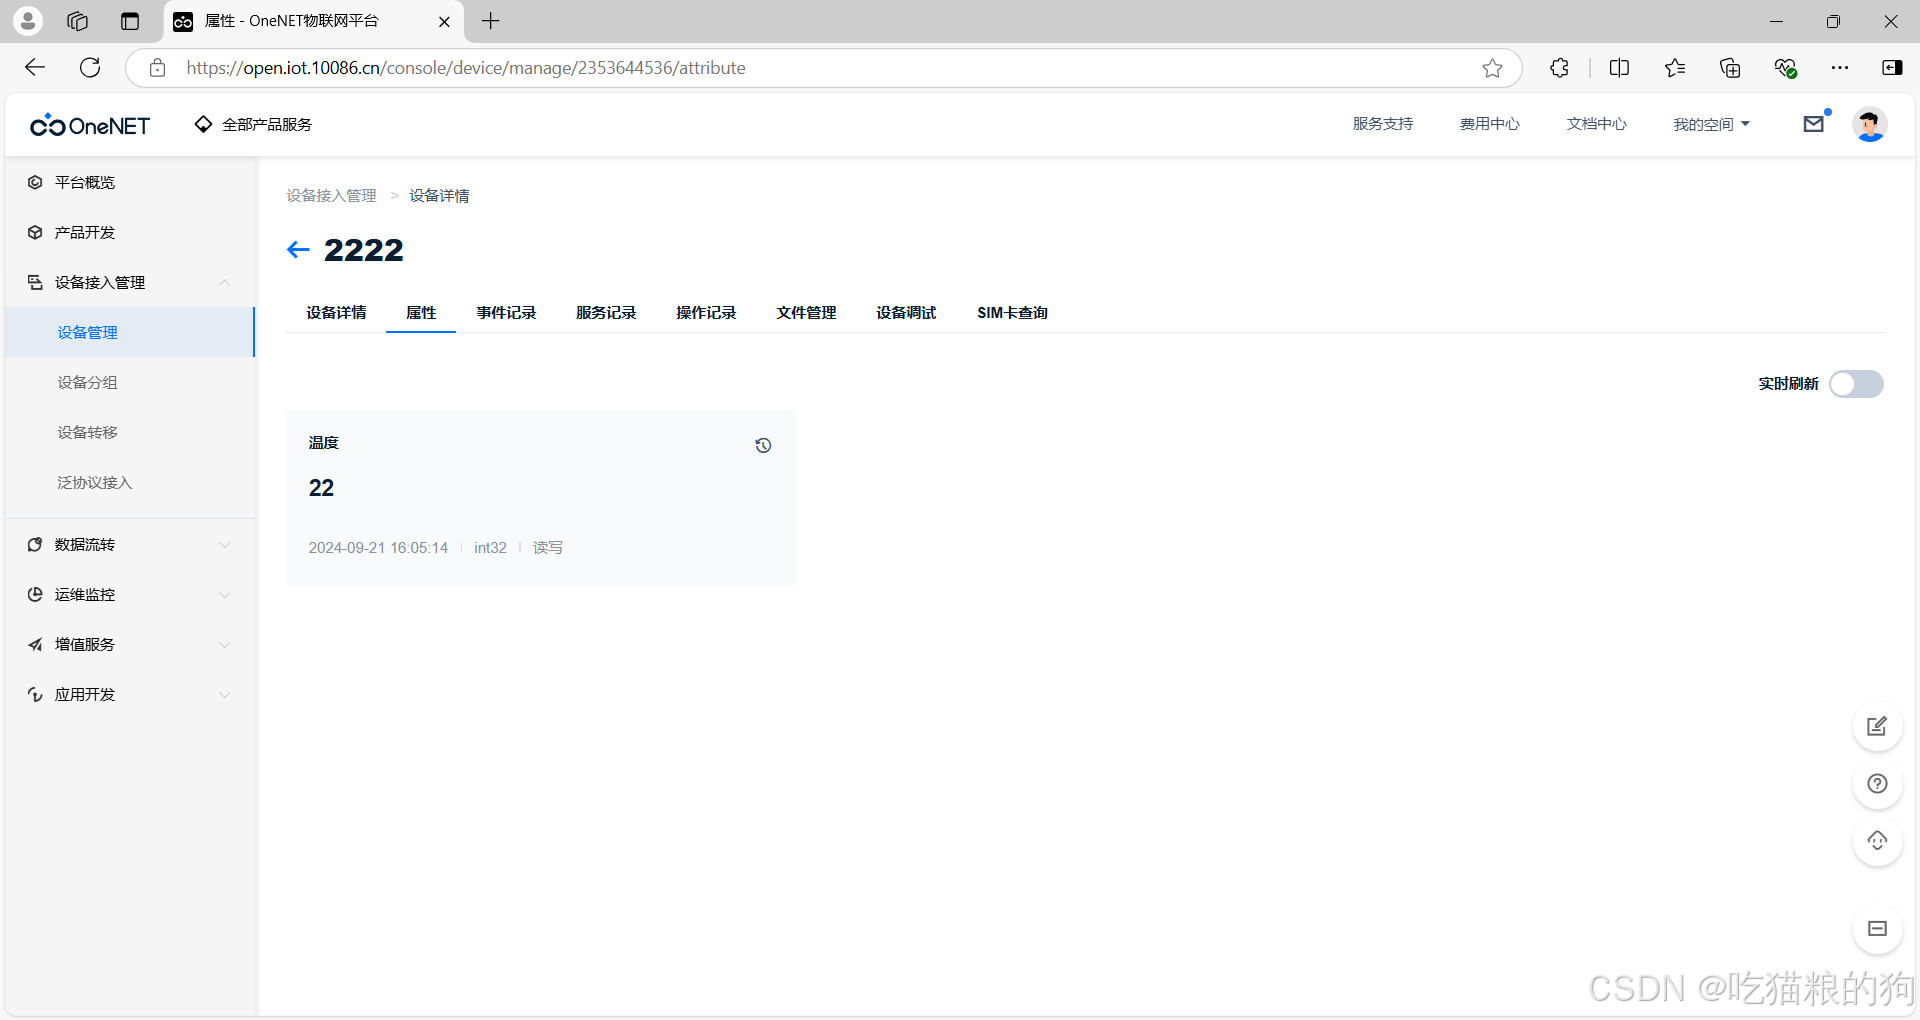Switch to the 事件记录 tab
Image resolution: width=1920 pixels, height=1020 pixels.
(x=506, y=312)
